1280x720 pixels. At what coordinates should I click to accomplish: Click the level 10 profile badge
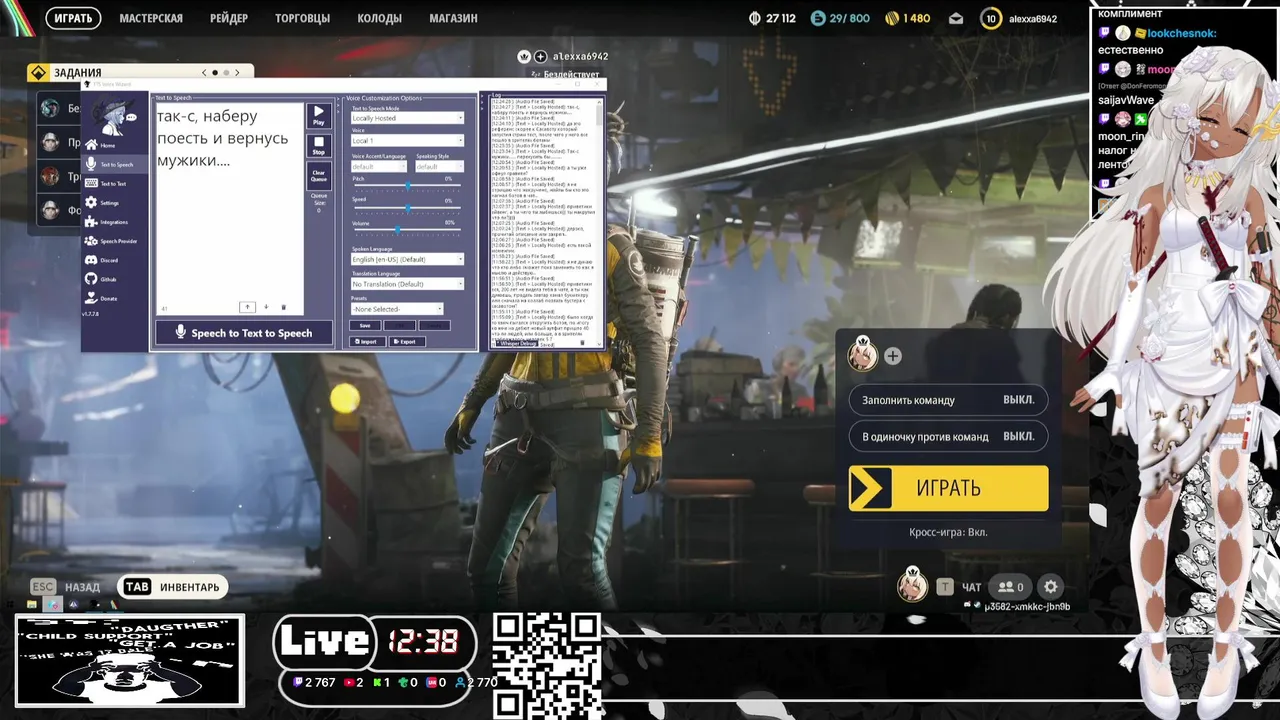click(x=991, y=18)
